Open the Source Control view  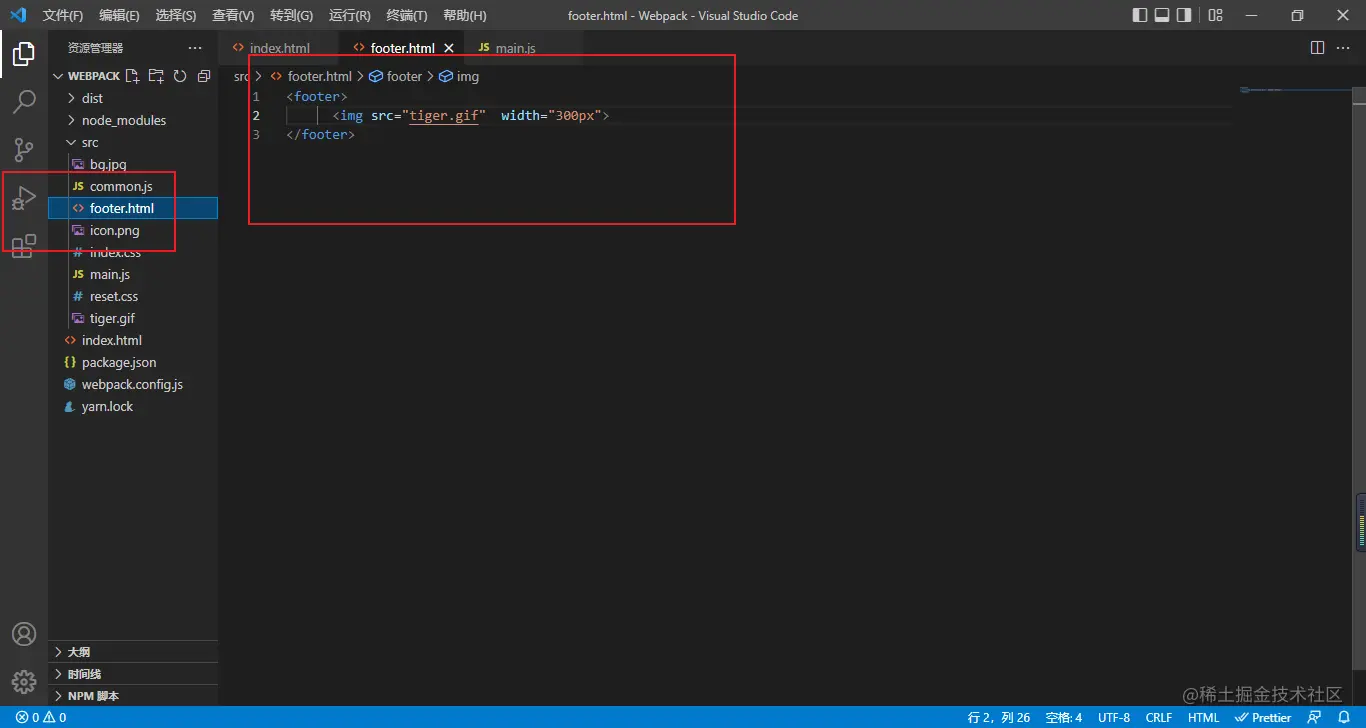coord(24,150)
